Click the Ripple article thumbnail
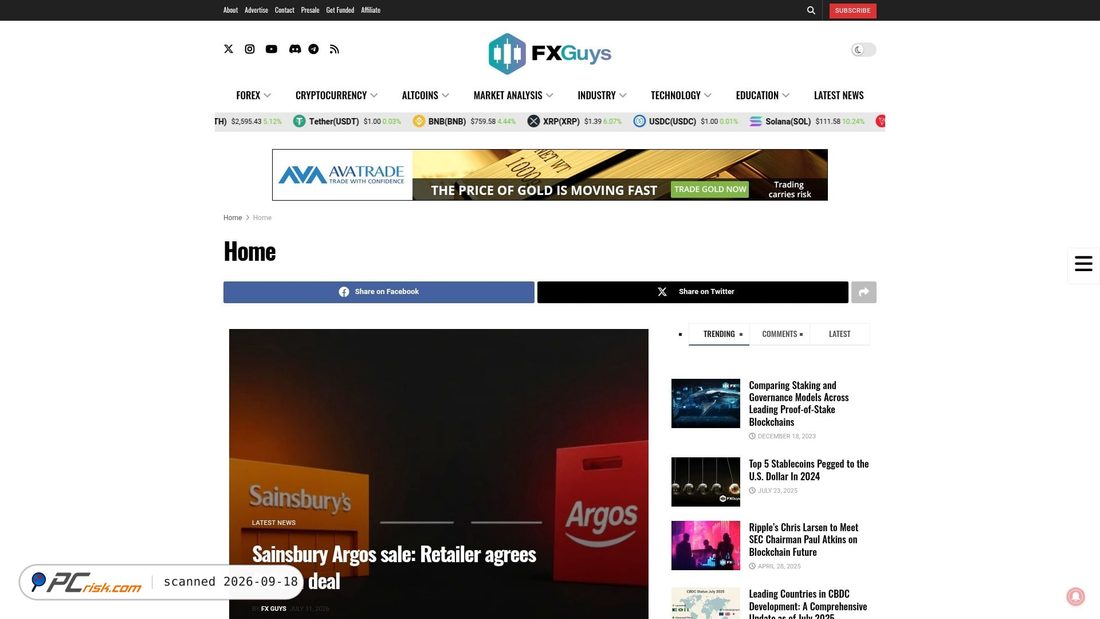 click(x=705, y=545)
